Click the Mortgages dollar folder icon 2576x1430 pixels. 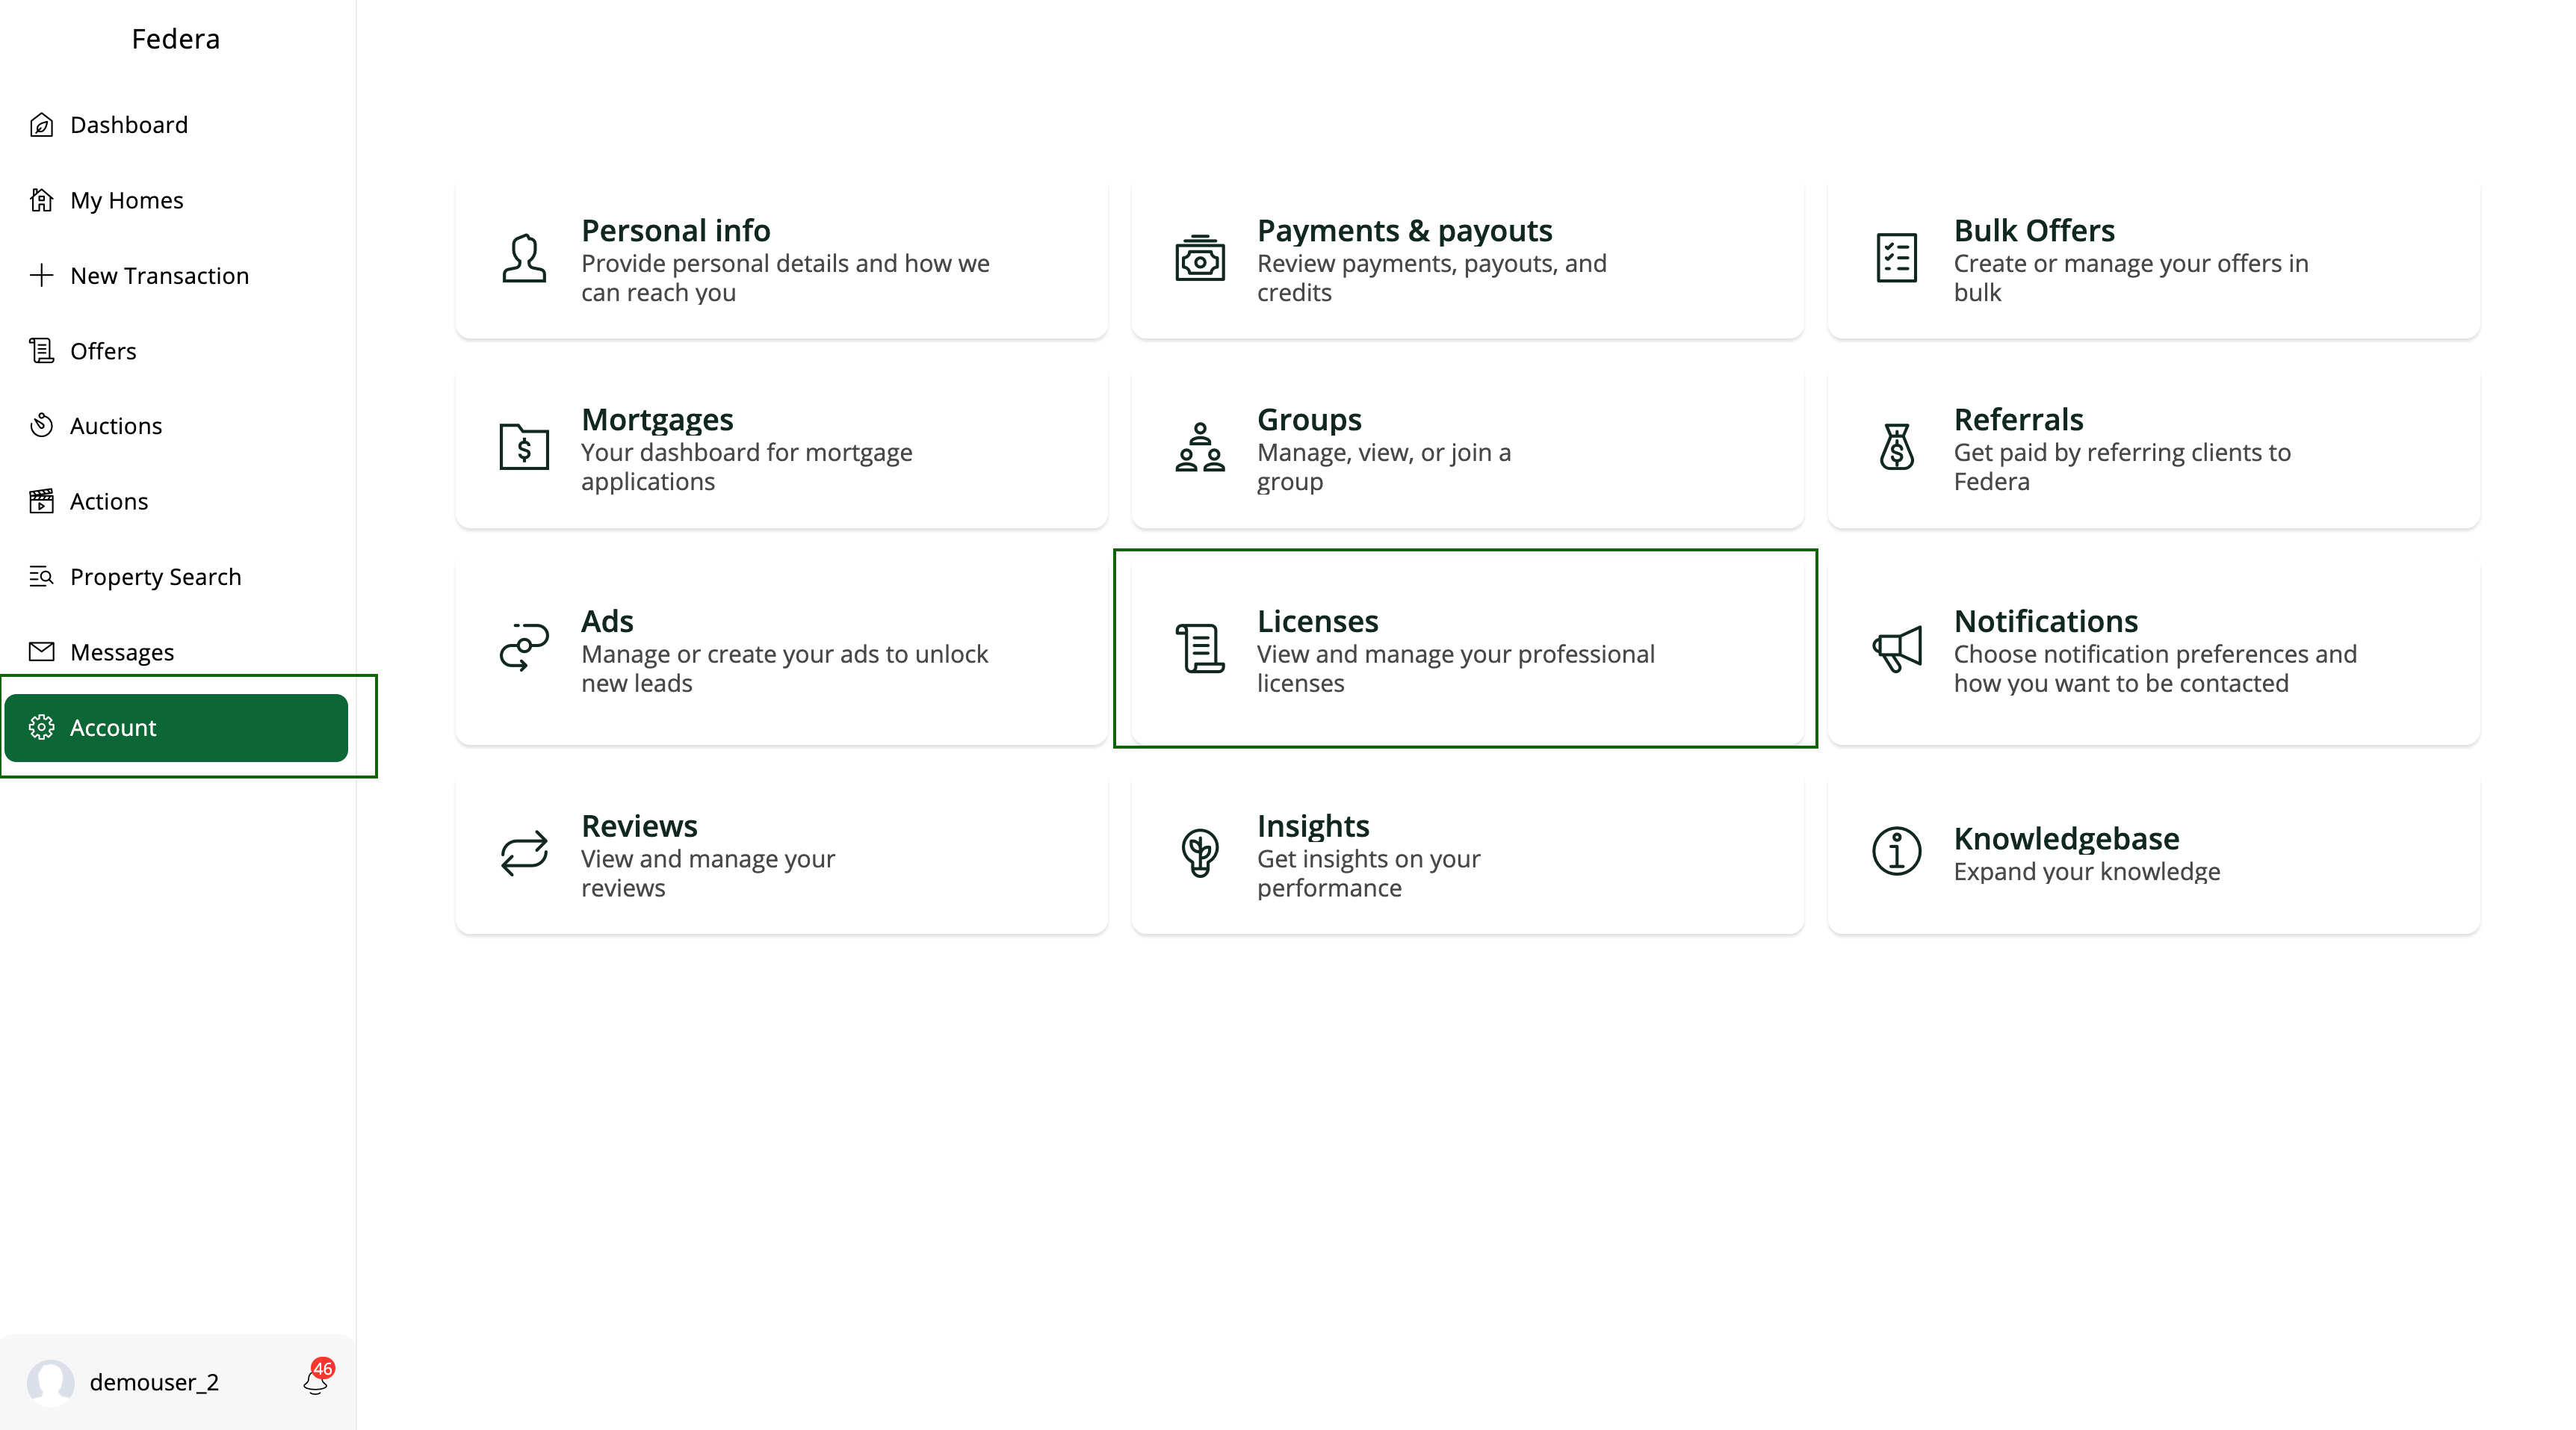524,447
